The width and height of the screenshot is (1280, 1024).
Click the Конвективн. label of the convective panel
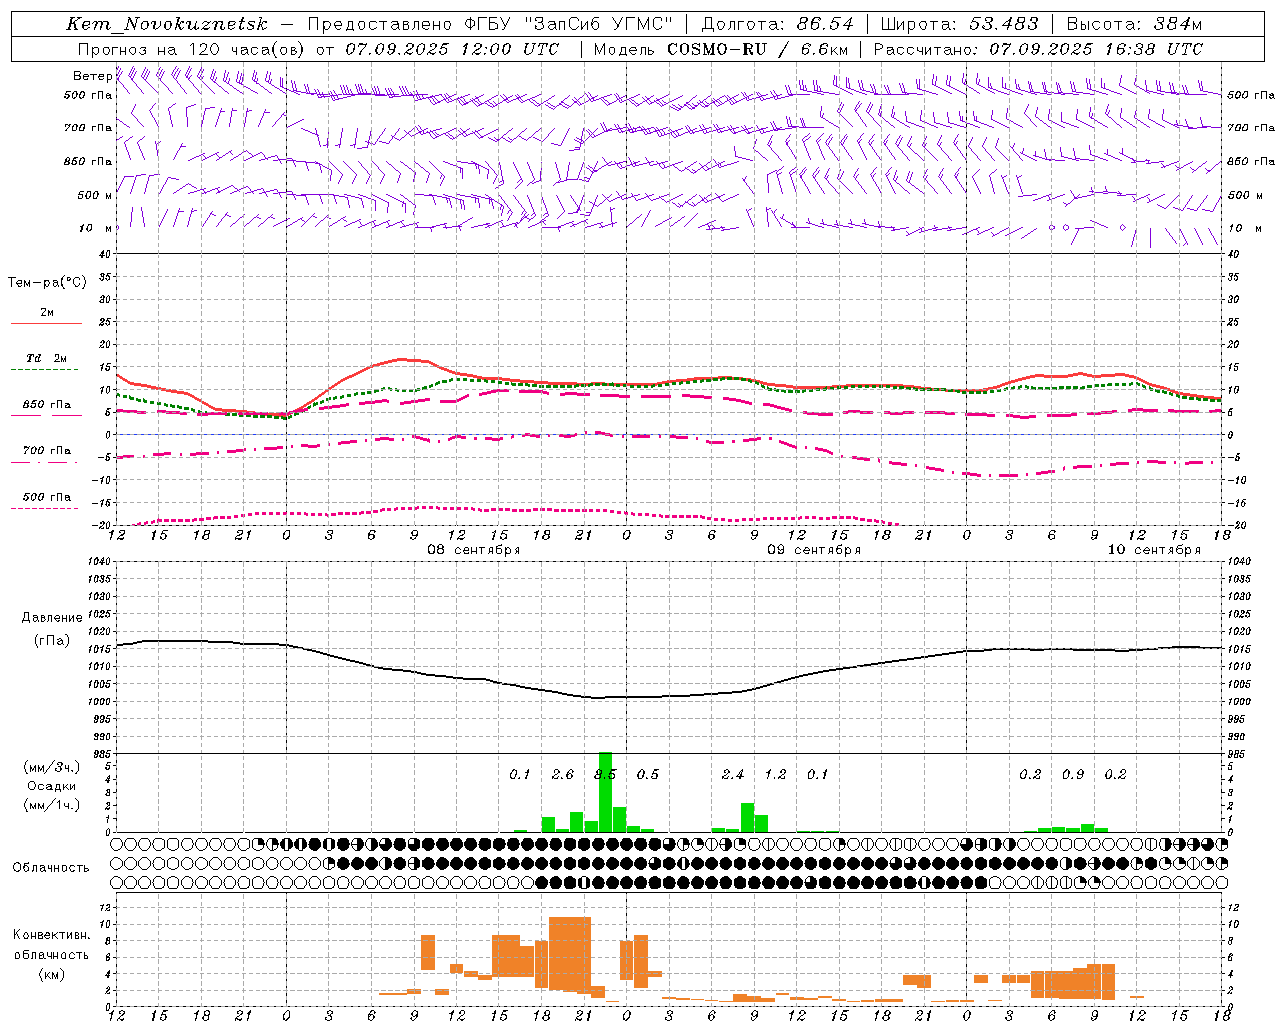click(52, 935)
